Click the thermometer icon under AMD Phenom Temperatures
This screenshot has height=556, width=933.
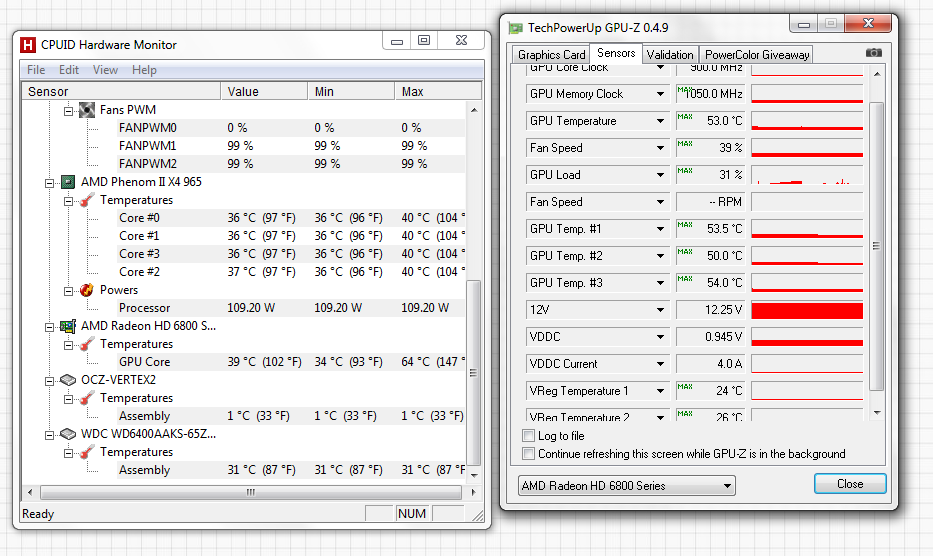point(87,200)
